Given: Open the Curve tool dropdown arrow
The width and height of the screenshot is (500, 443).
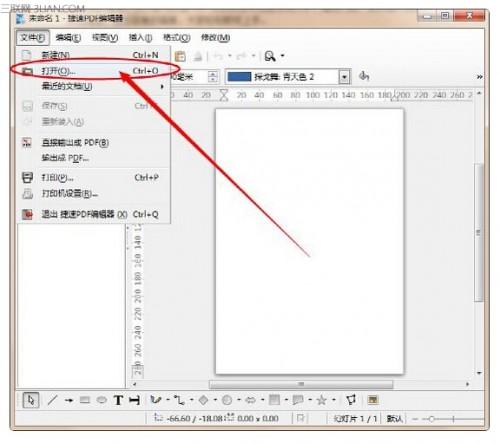Looking at the screenshot, I should coord(168,400).
